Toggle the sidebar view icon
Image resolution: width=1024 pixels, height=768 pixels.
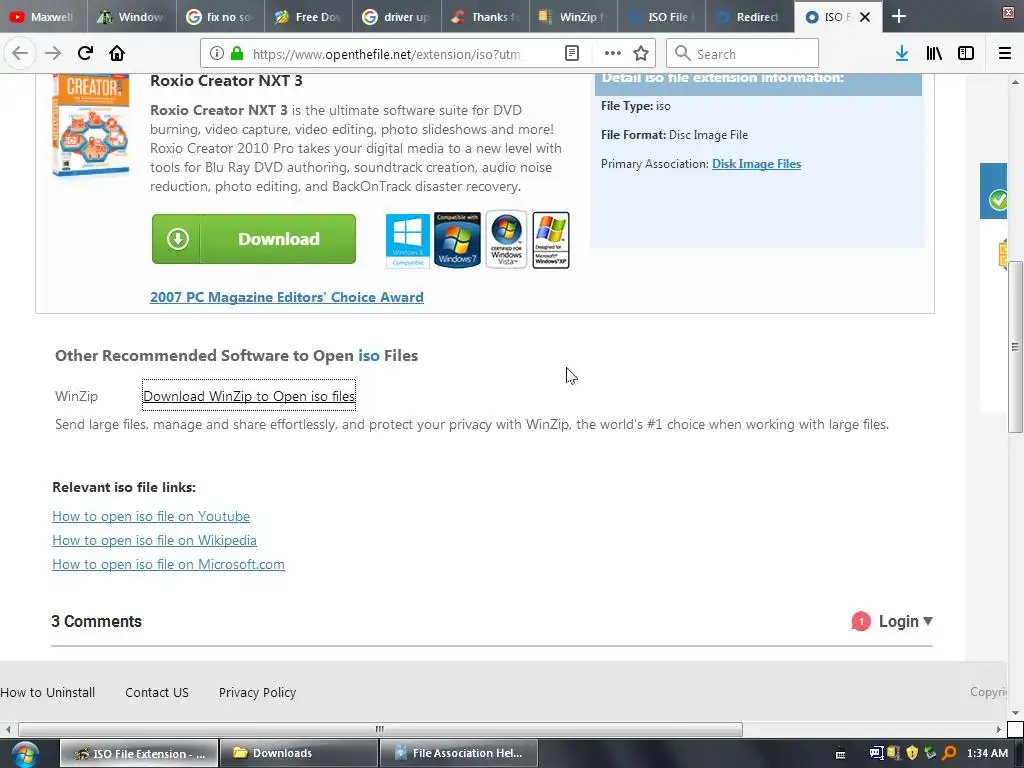pos(966,54)
